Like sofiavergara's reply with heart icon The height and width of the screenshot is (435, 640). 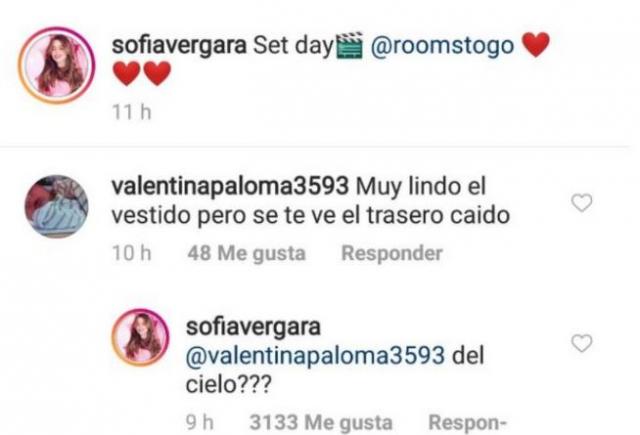tap(582, 343)
